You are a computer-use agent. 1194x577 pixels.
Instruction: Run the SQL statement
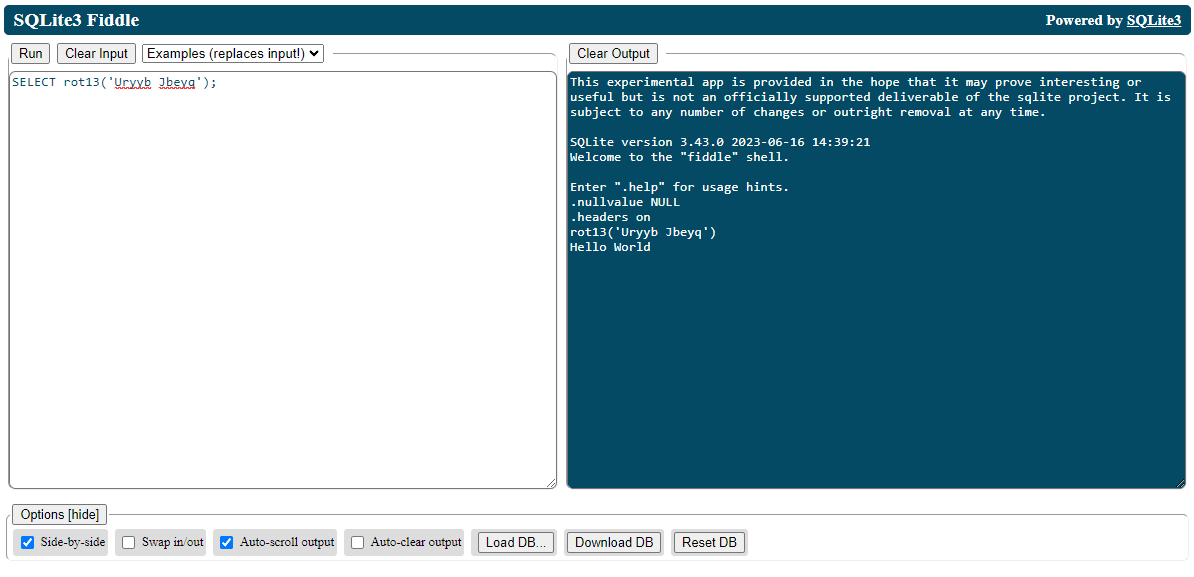click(29, 53)
